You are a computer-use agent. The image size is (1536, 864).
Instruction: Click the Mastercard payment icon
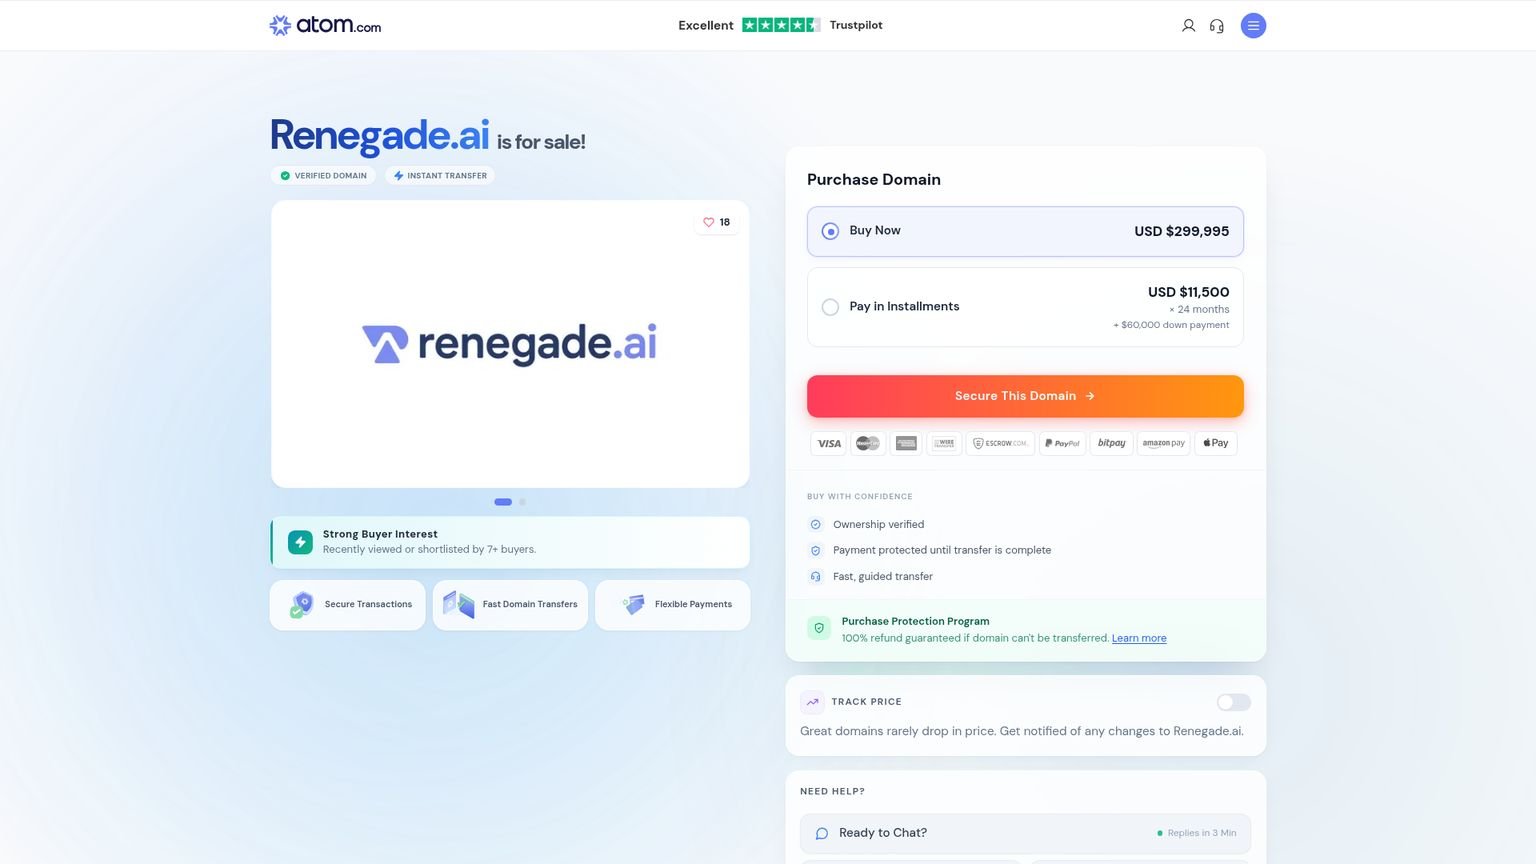tap(868, 443)
